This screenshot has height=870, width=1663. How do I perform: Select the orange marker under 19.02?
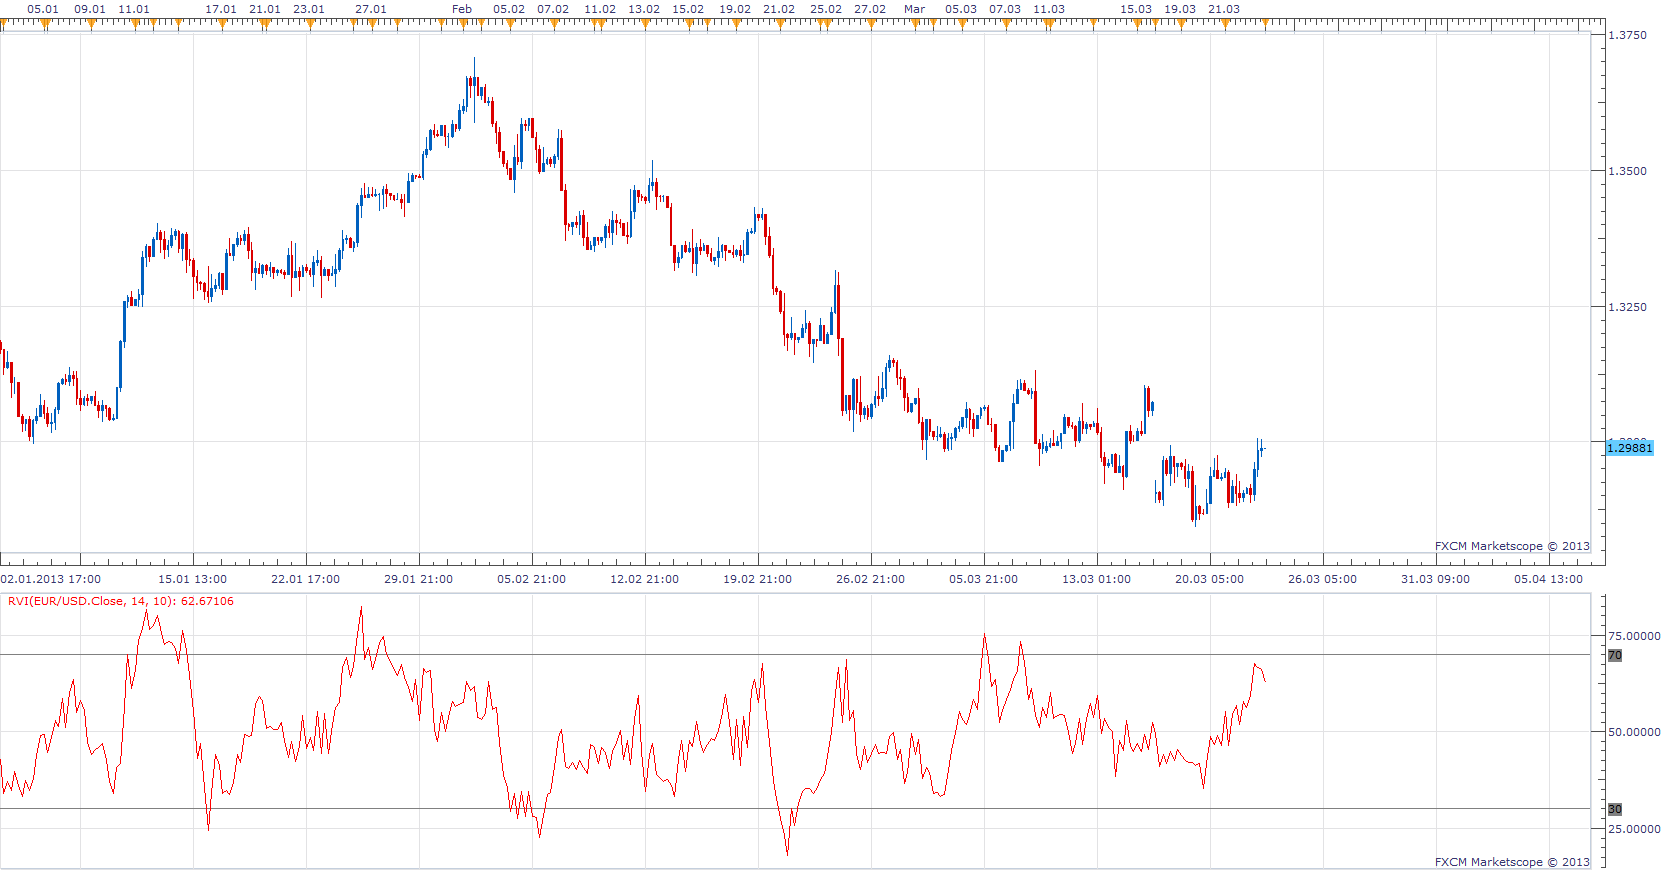click(x=736, y=25)
